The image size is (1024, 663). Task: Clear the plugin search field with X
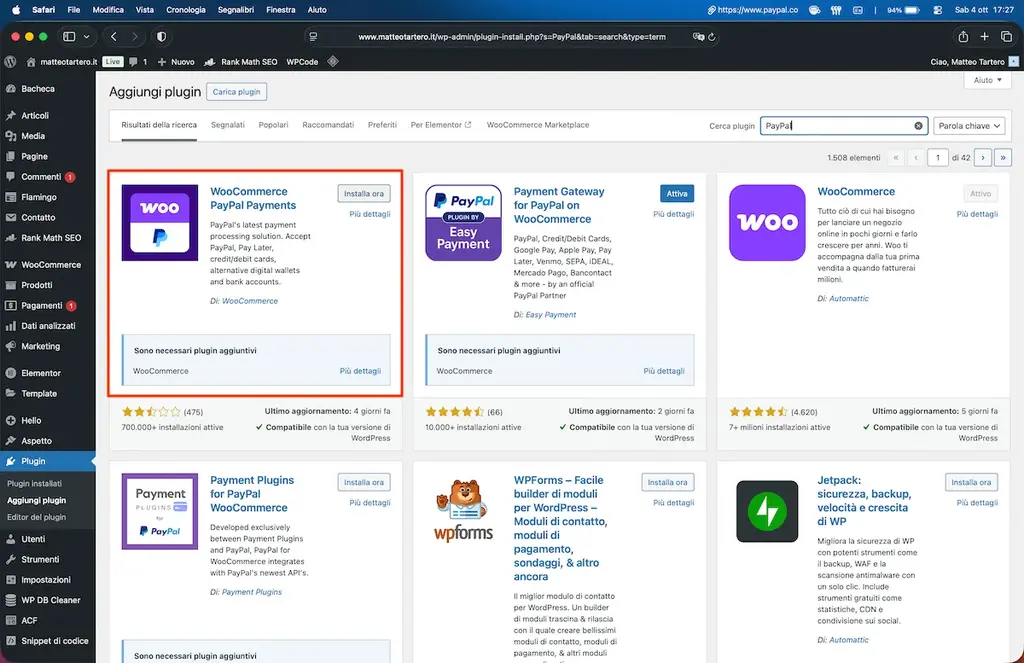(918, 126)
